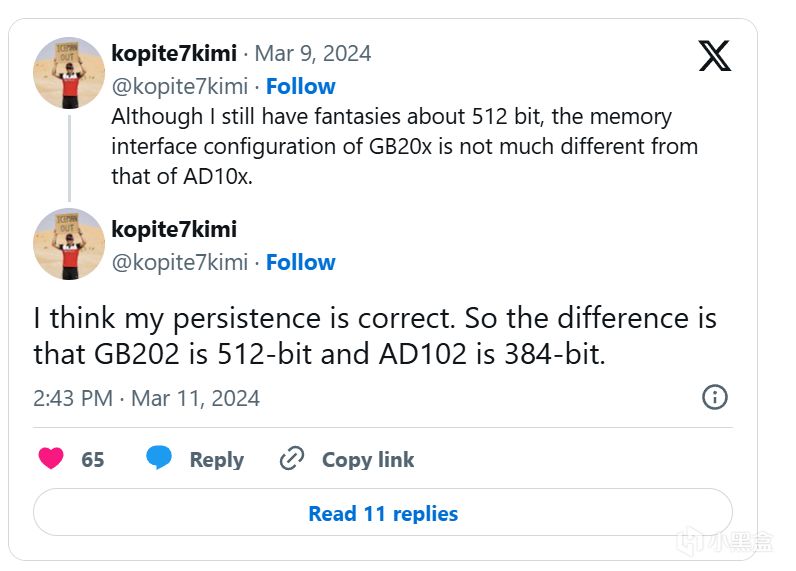This screenshot has height=571, width=796.
Task: Click the second @kopite7kimi handle
Action: pyautogui.click(x=179, y=262)
